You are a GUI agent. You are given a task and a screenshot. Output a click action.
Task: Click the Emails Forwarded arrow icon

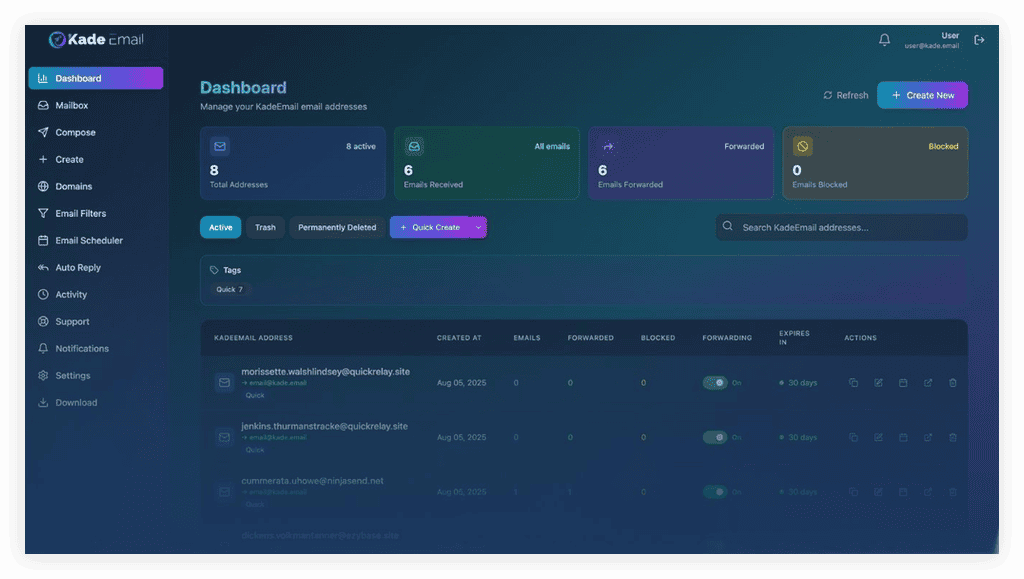[608, 146]
